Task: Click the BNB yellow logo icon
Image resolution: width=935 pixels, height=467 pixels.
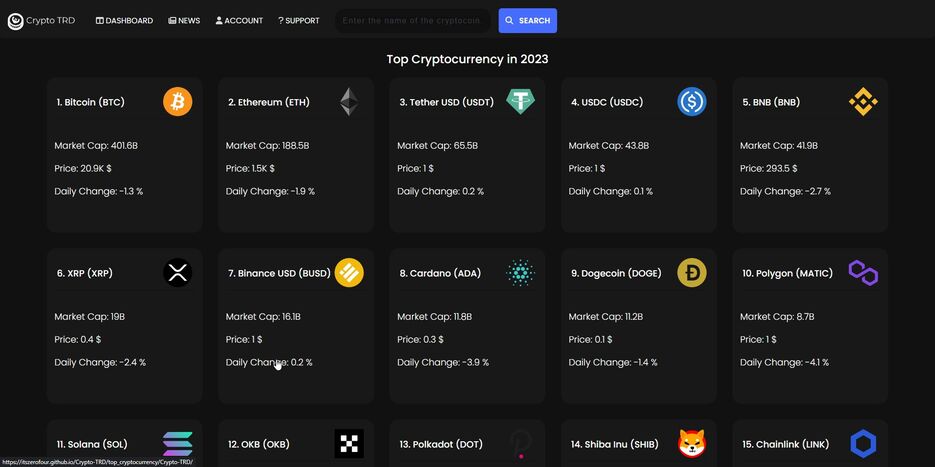Action: coord(863,102)
